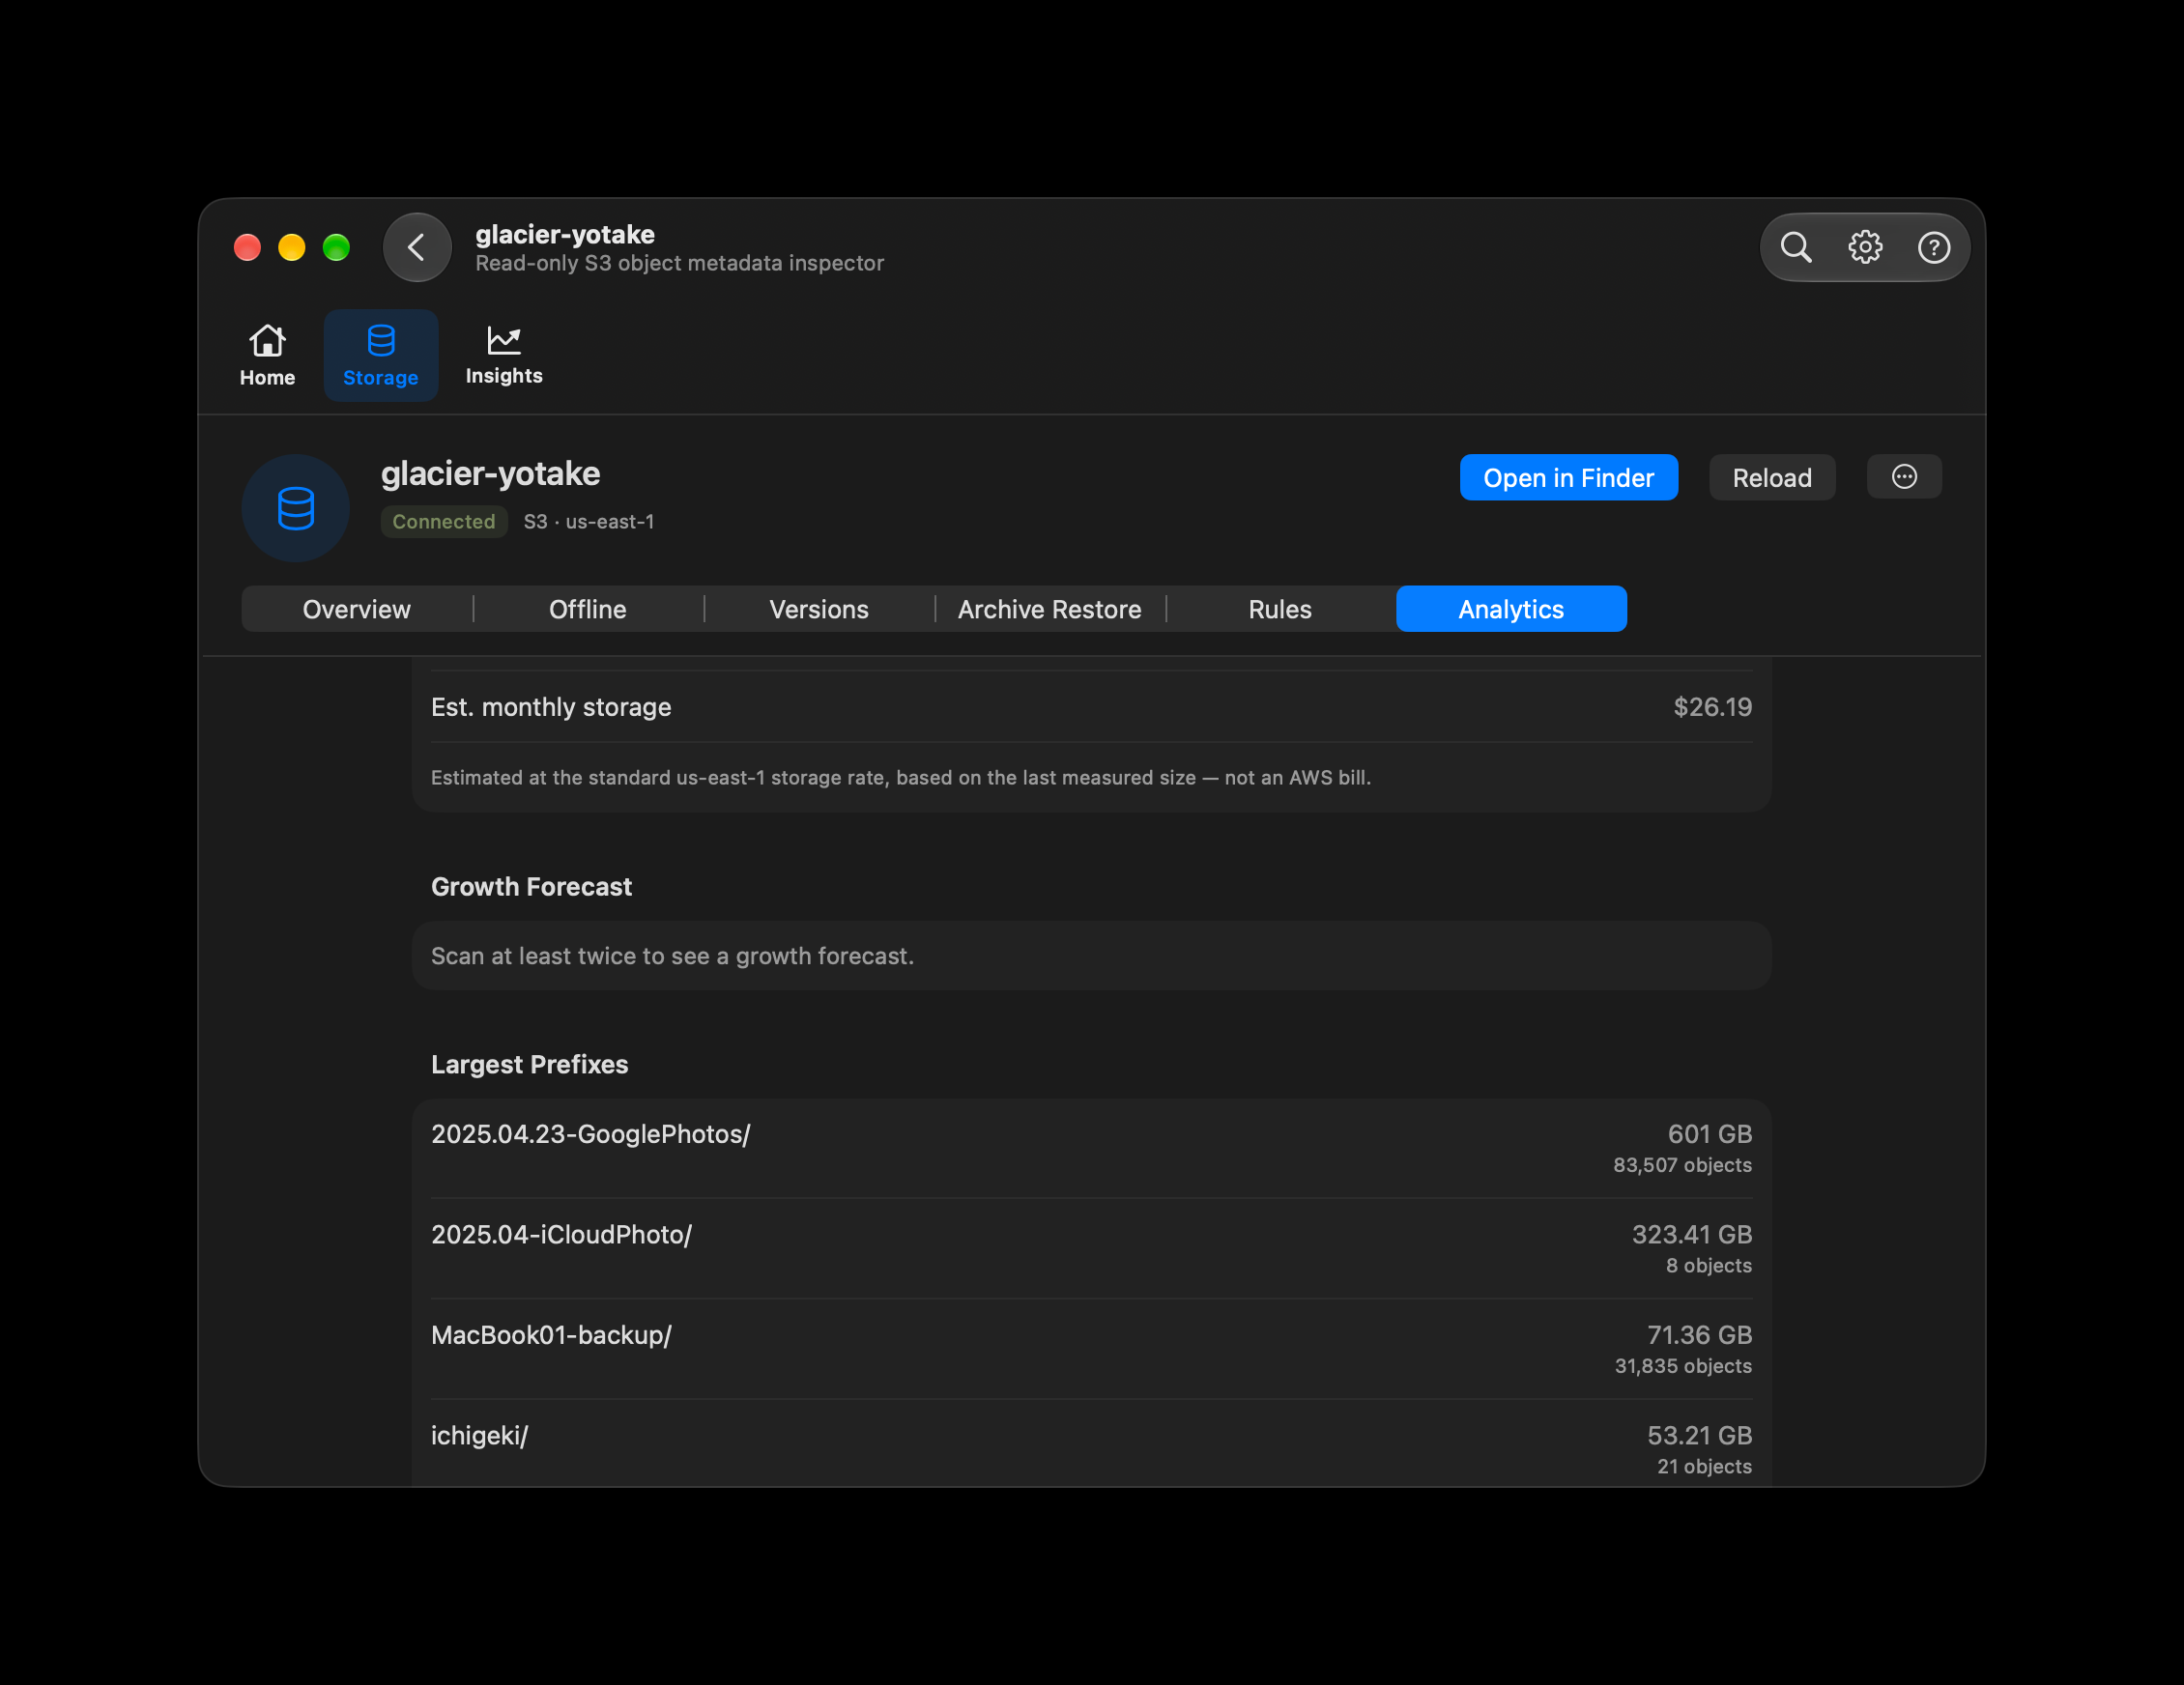Image resolution: width=2184 pixels, height=1685 pixels.
Task: Click Open in Finder button
Action: point(1568,477)
